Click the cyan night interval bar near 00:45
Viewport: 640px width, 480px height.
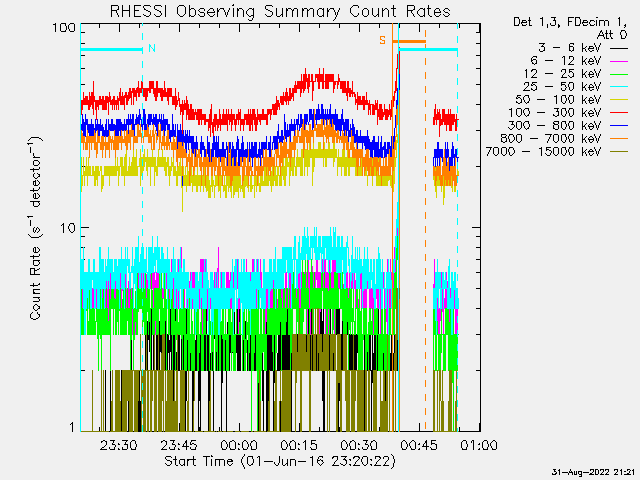click(428, 50)
